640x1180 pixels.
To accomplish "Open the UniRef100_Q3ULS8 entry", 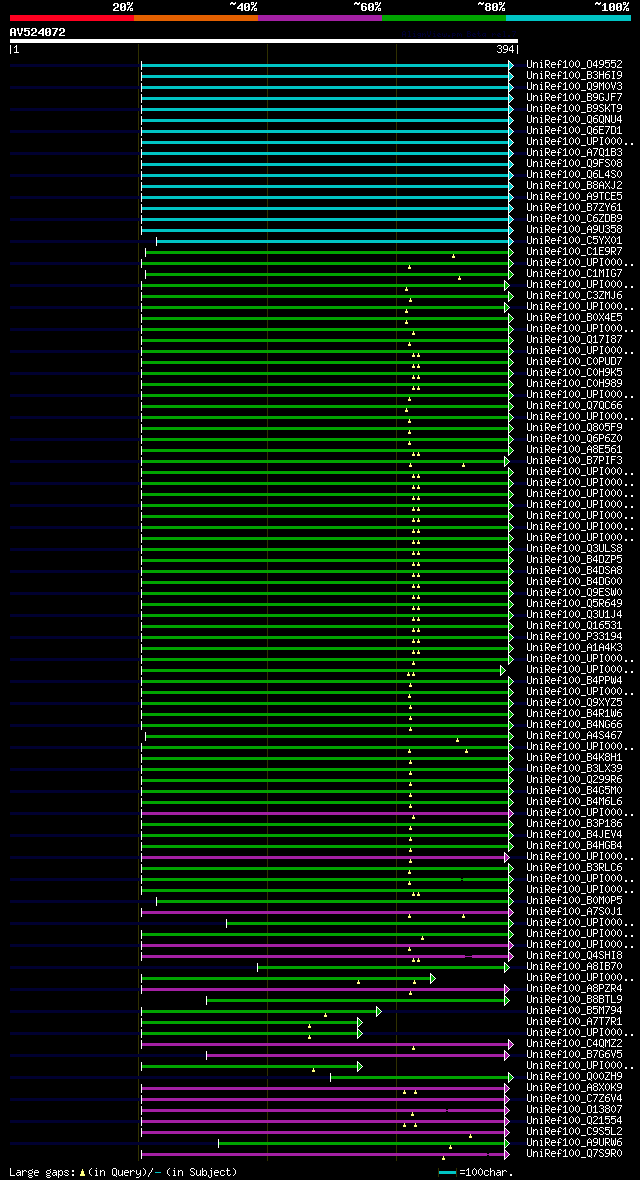I will click(x=574, y=549).
